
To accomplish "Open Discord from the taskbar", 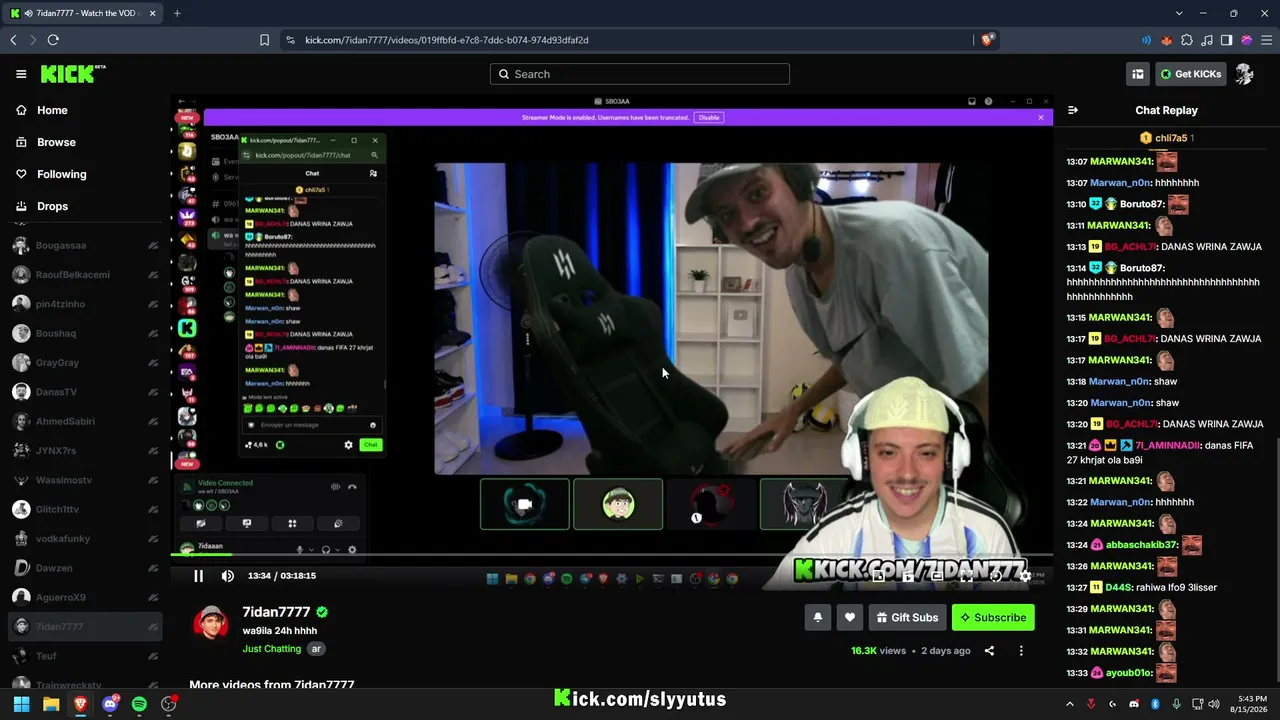I will pos(110,704).
